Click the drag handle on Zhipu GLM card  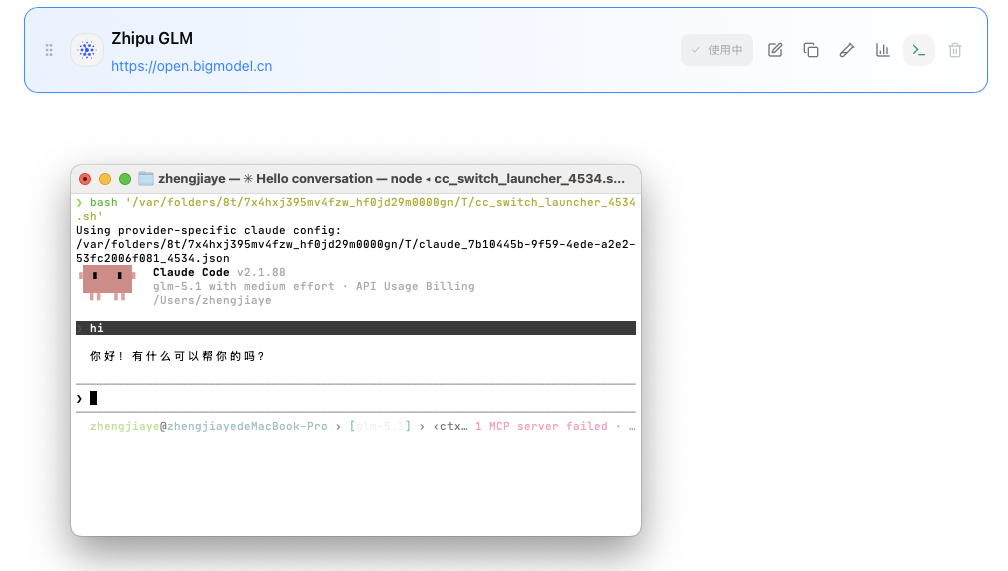[x=49, y=50]
